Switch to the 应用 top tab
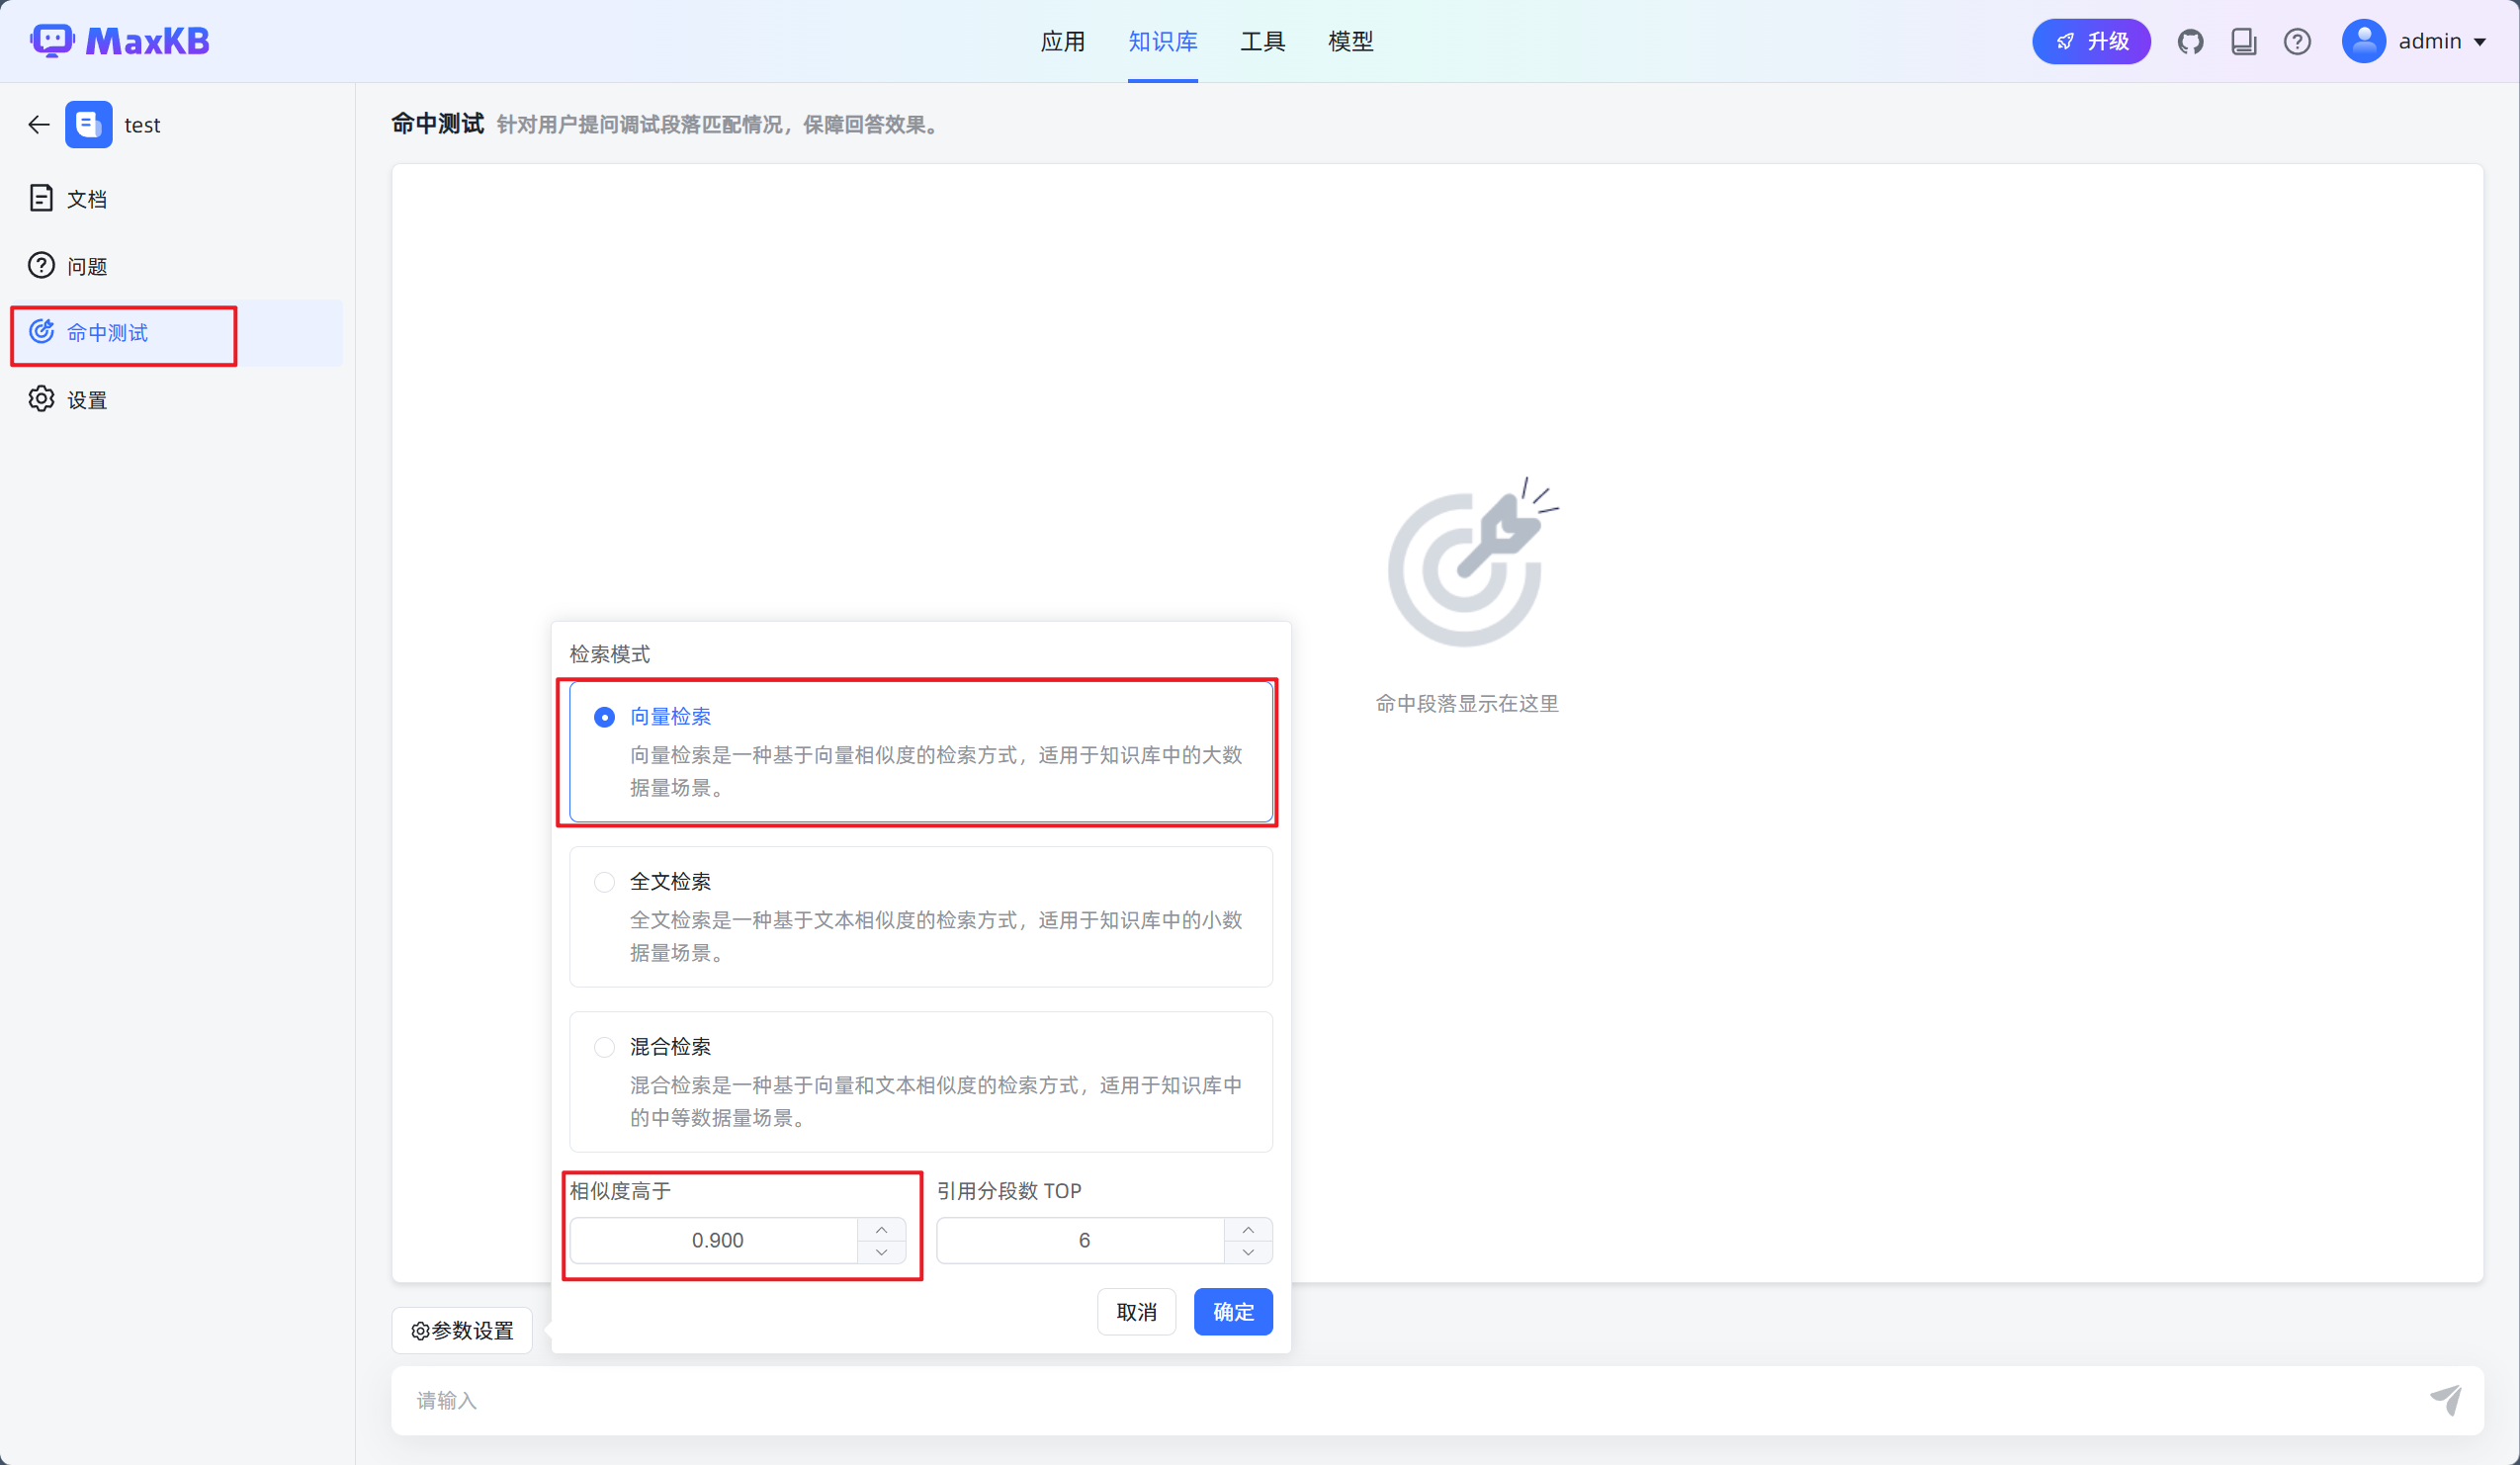 click(x=1062, y=42)
